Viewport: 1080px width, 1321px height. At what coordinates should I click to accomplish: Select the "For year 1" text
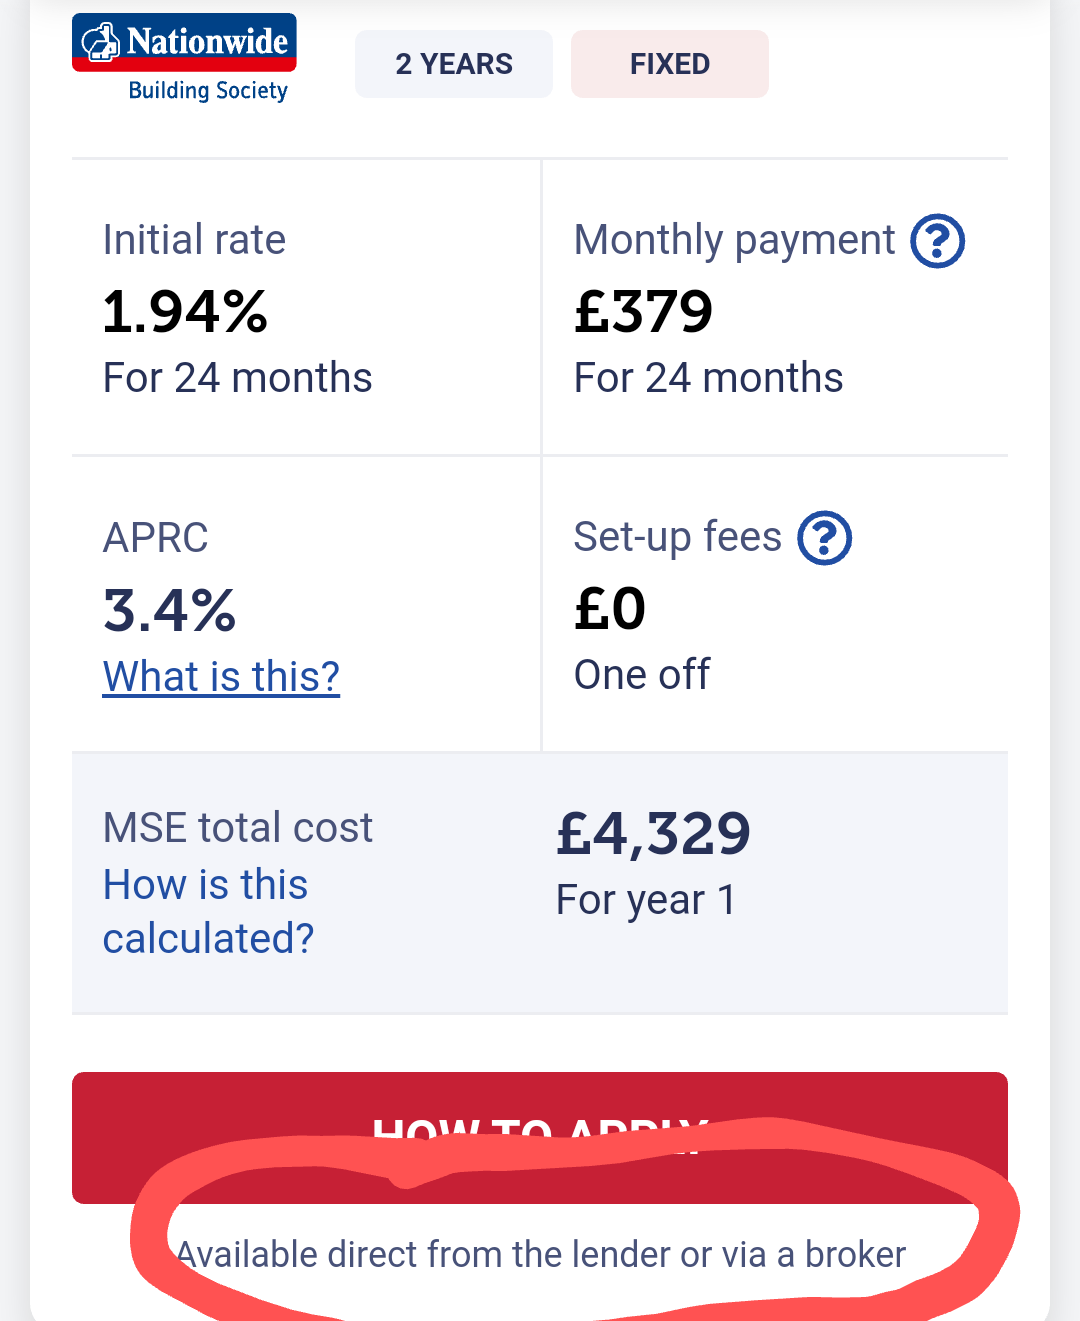pyautogui.click(x=646, y=900)
